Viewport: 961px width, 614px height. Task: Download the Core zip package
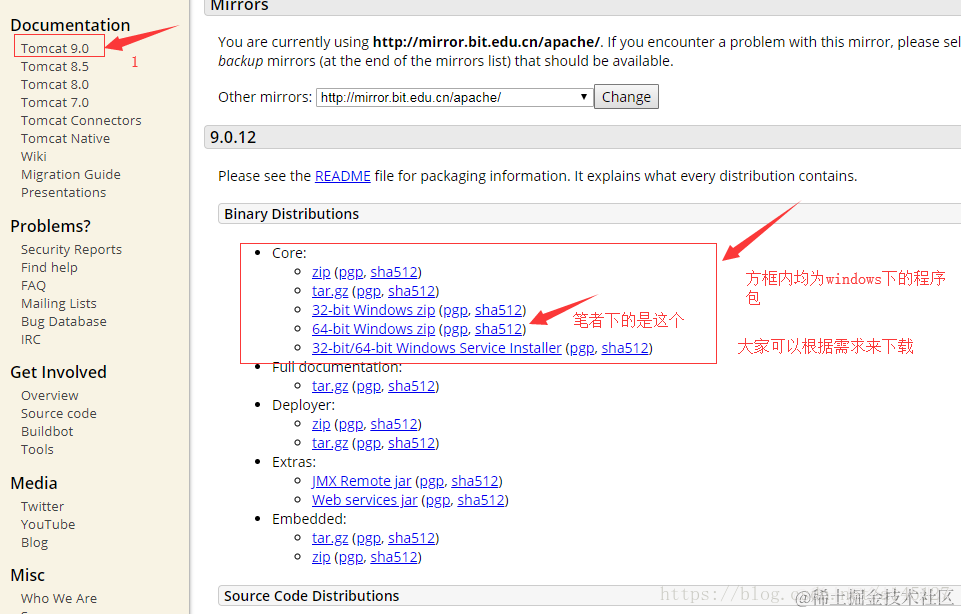[x=321, y=272]
